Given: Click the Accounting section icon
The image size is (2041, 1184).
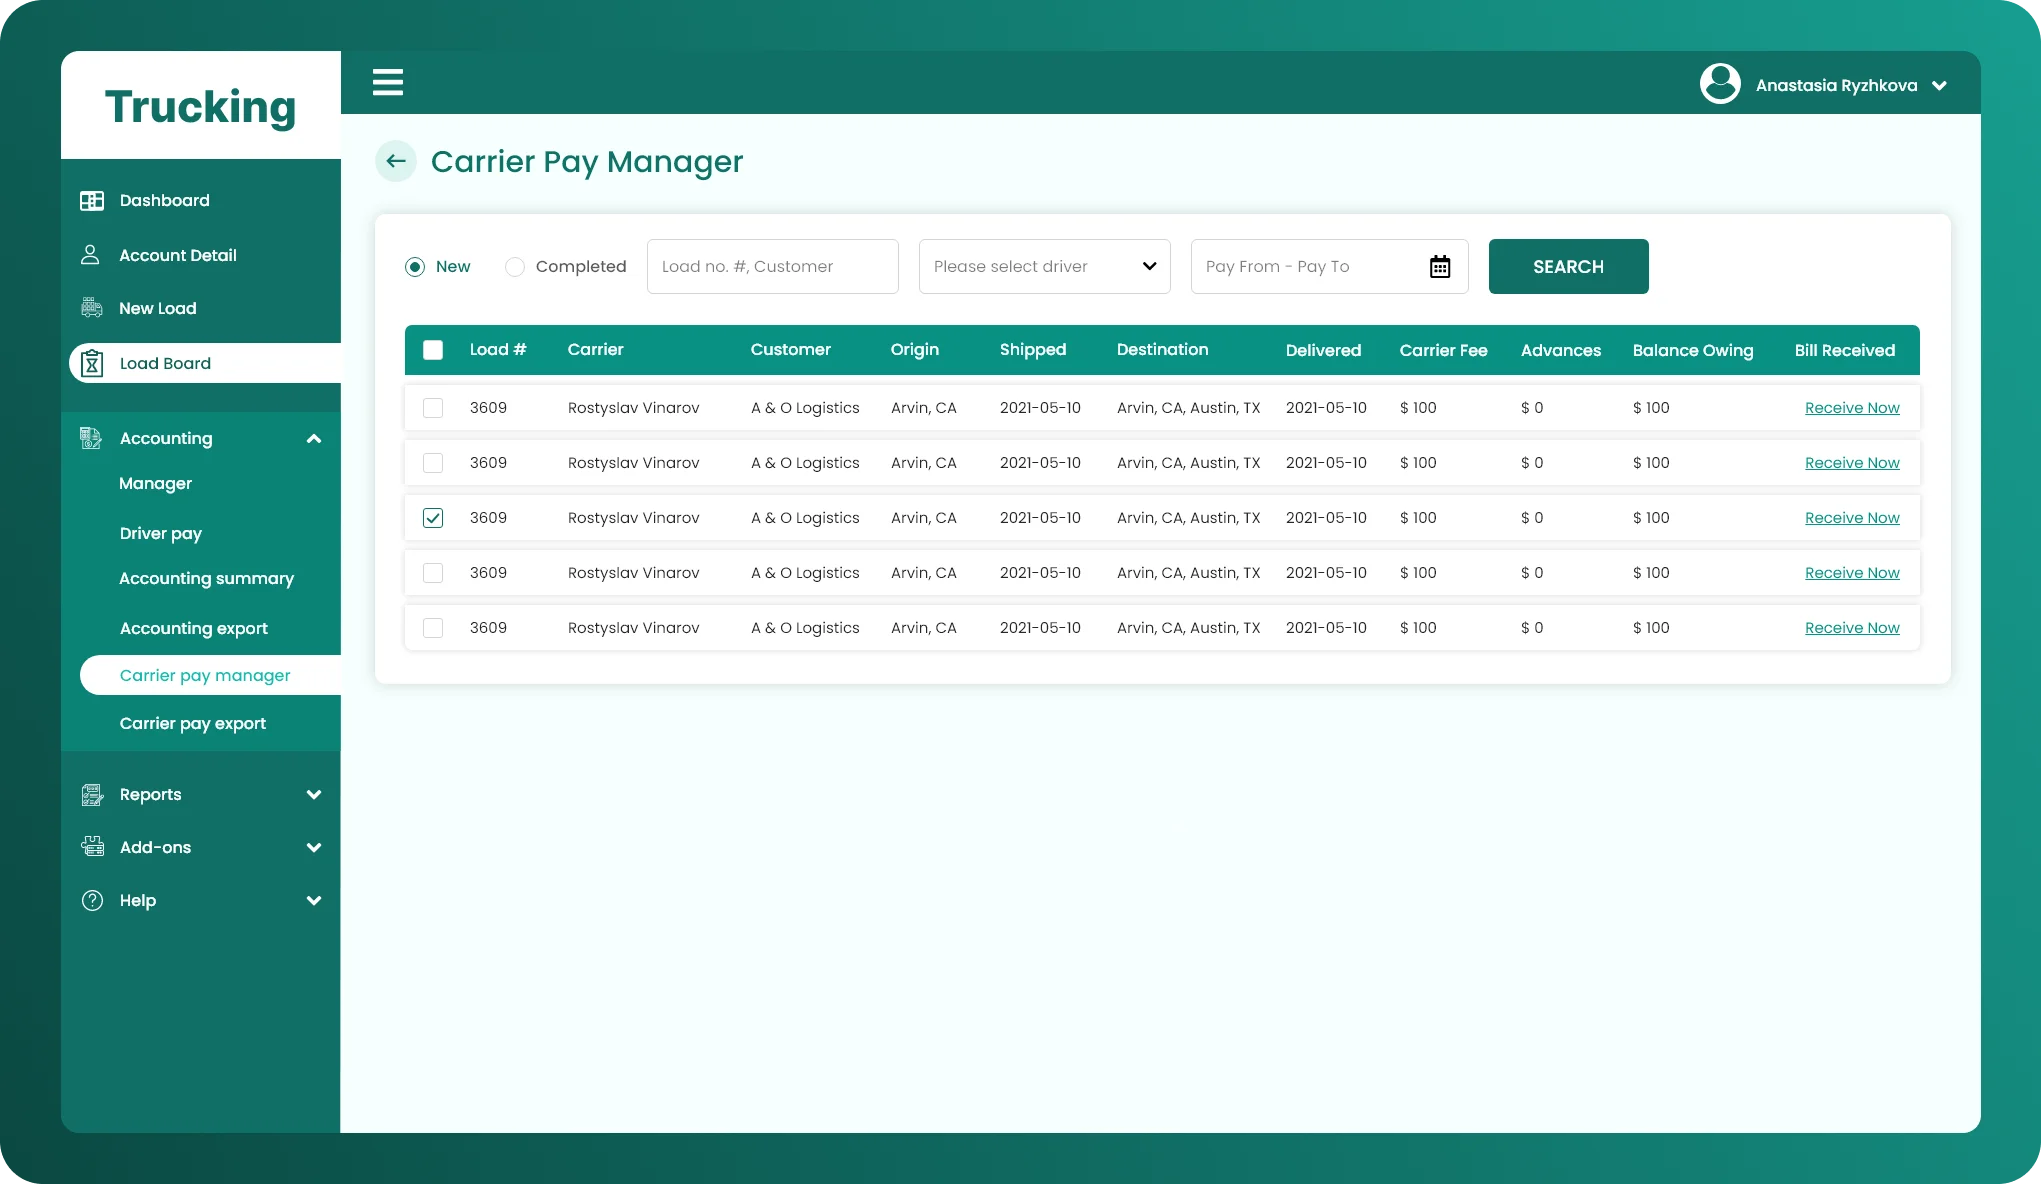Looking at the screenshot, I should click(x=91, y=438).
